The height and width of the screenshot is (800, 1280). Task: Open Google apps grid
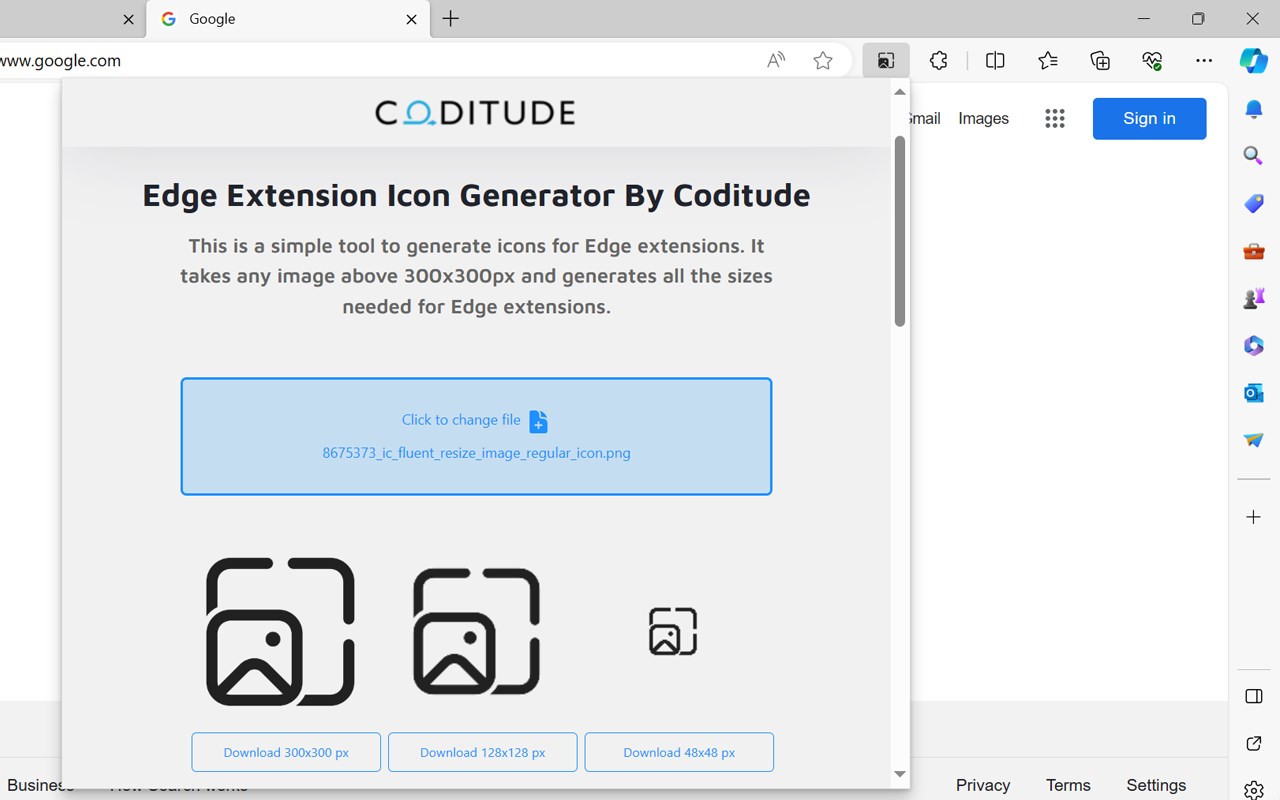tap(1055, 119)
